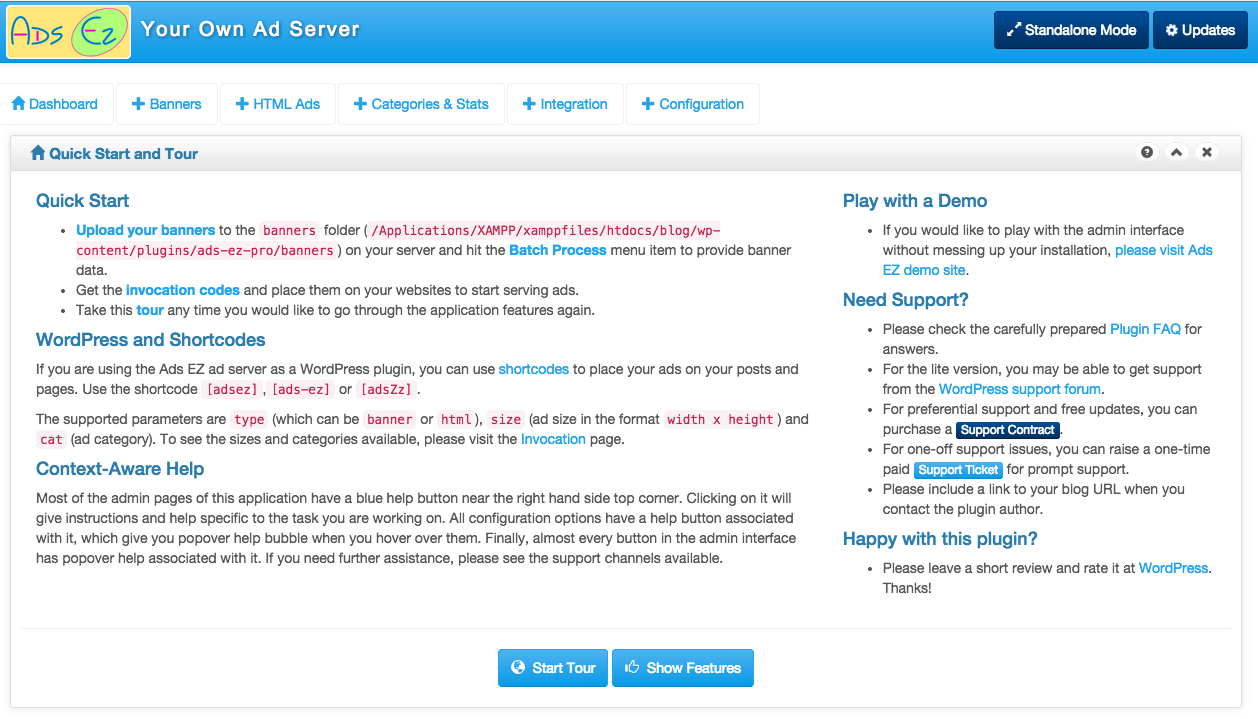Open the Invocation page link

coord(553,439)
